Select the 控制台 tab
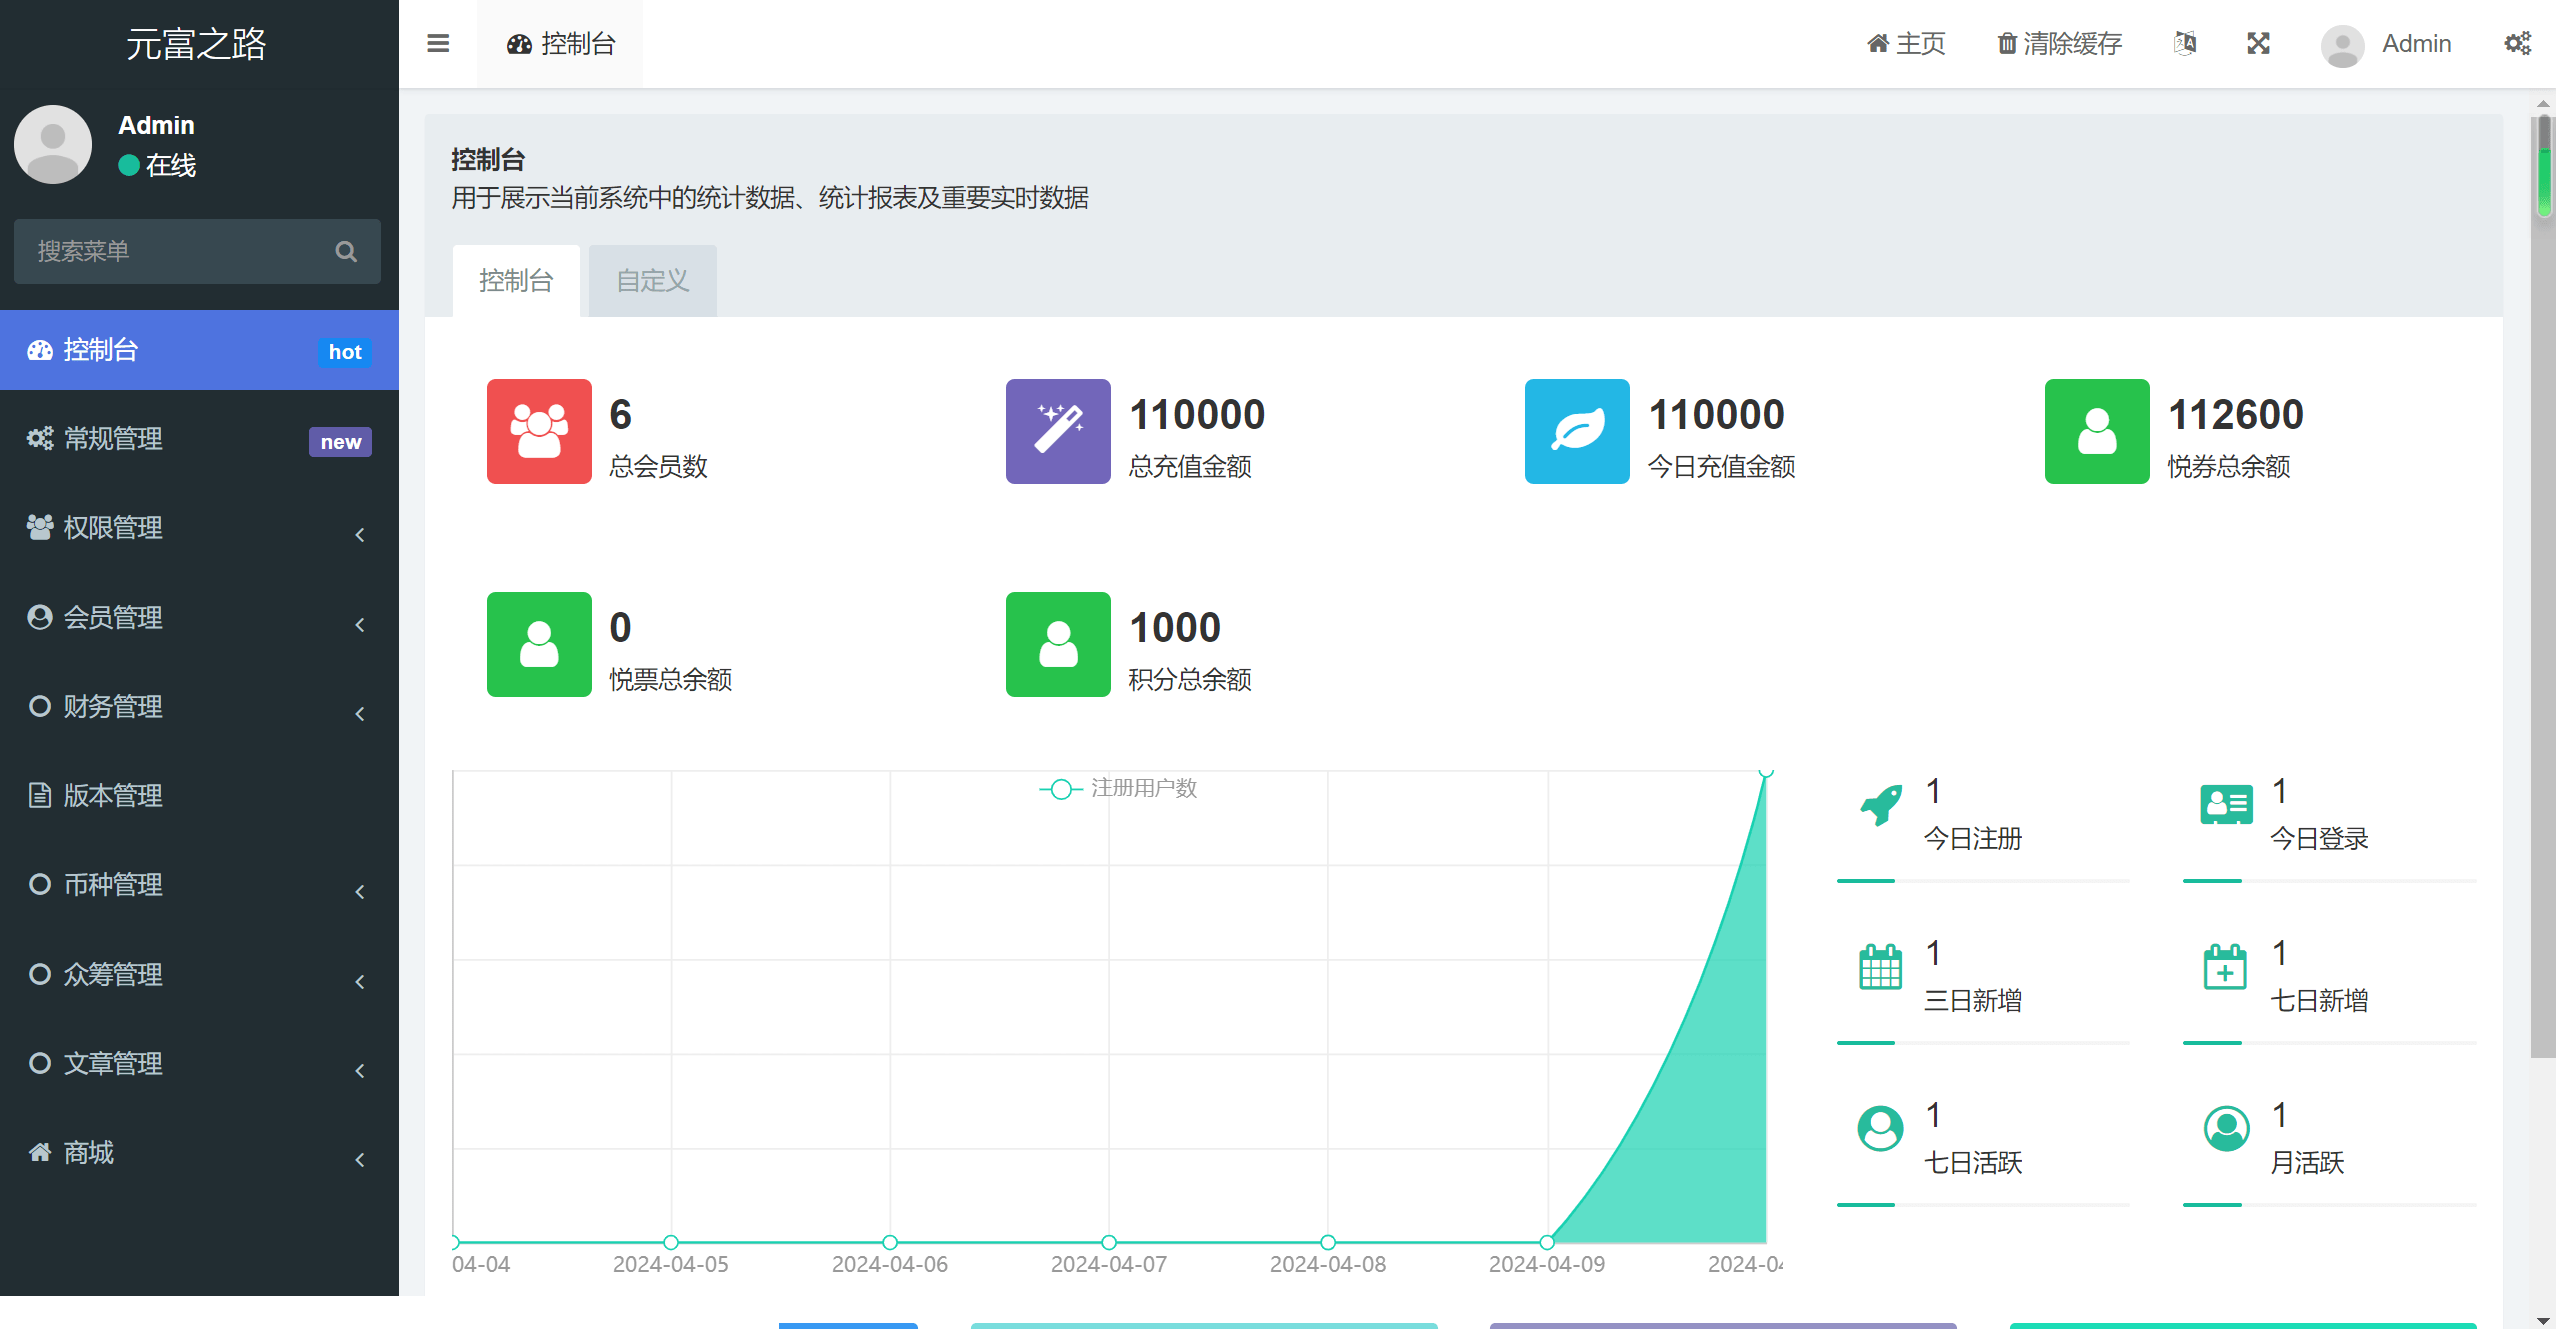The width and height of the screenshot is (2556, 1329). click(512, 281)
